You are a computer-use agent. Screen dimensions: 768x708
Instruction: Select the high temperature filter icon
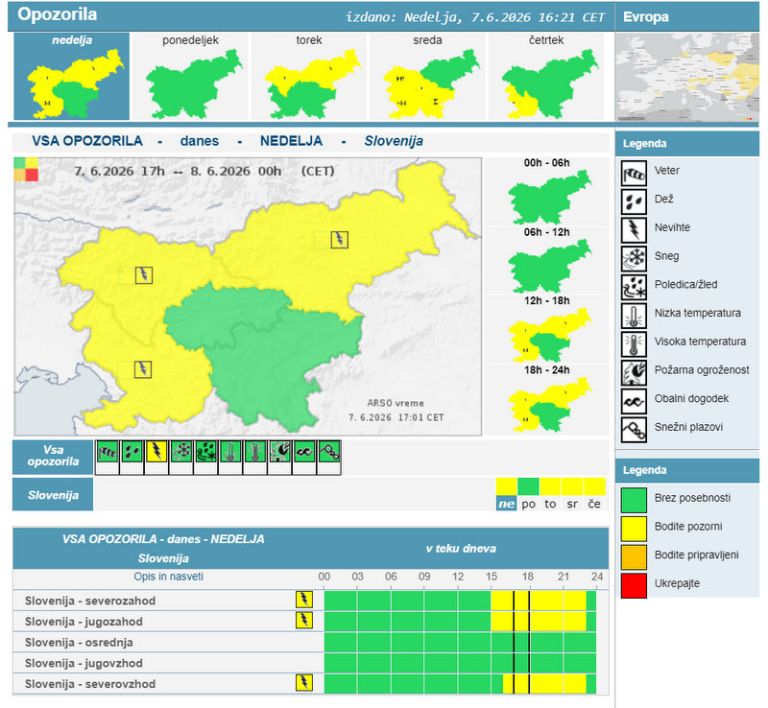pyautogui.click(x=255, y=451)
